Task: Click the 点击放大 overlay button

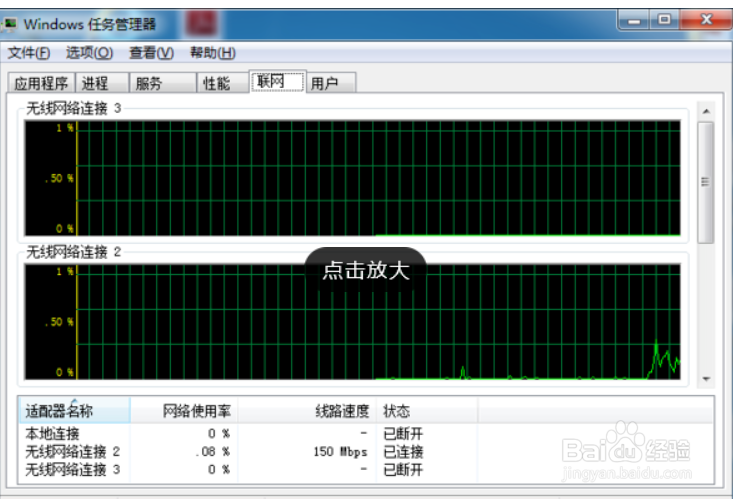Action: click(x=366, y=270)
